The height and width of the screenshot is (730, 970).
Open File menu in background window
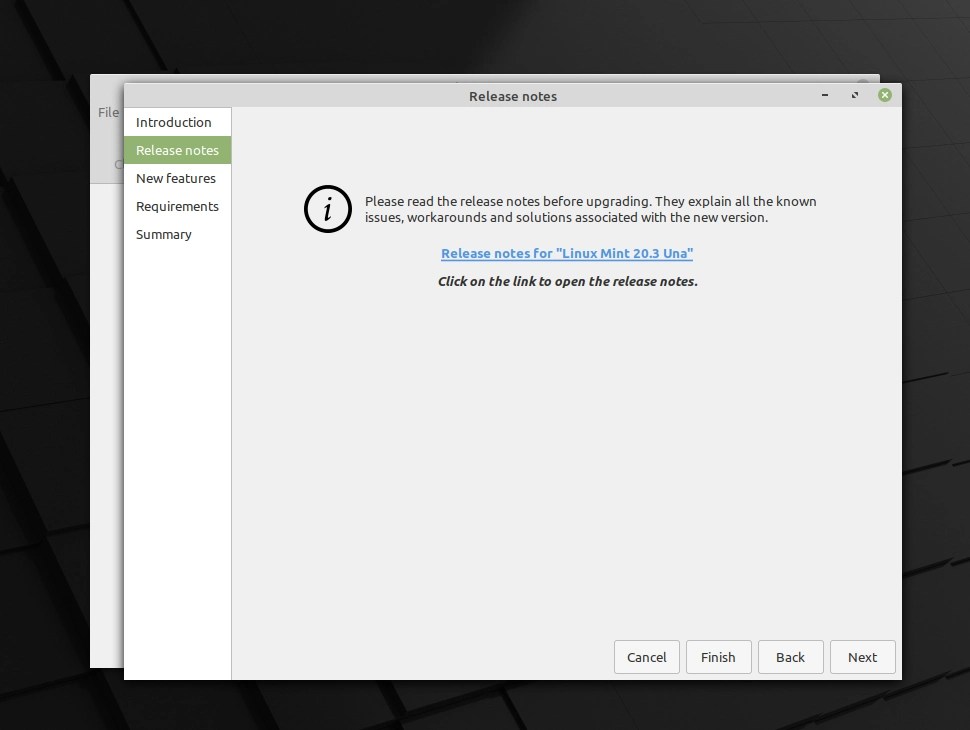pos(108,112)
